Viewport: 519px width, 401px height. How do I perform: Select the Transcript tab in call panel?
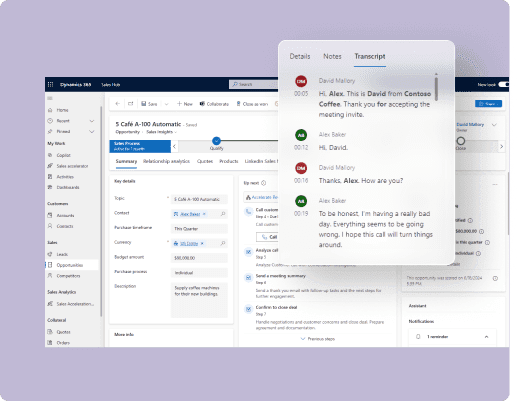pyautogui.click(x=370, y=56)
